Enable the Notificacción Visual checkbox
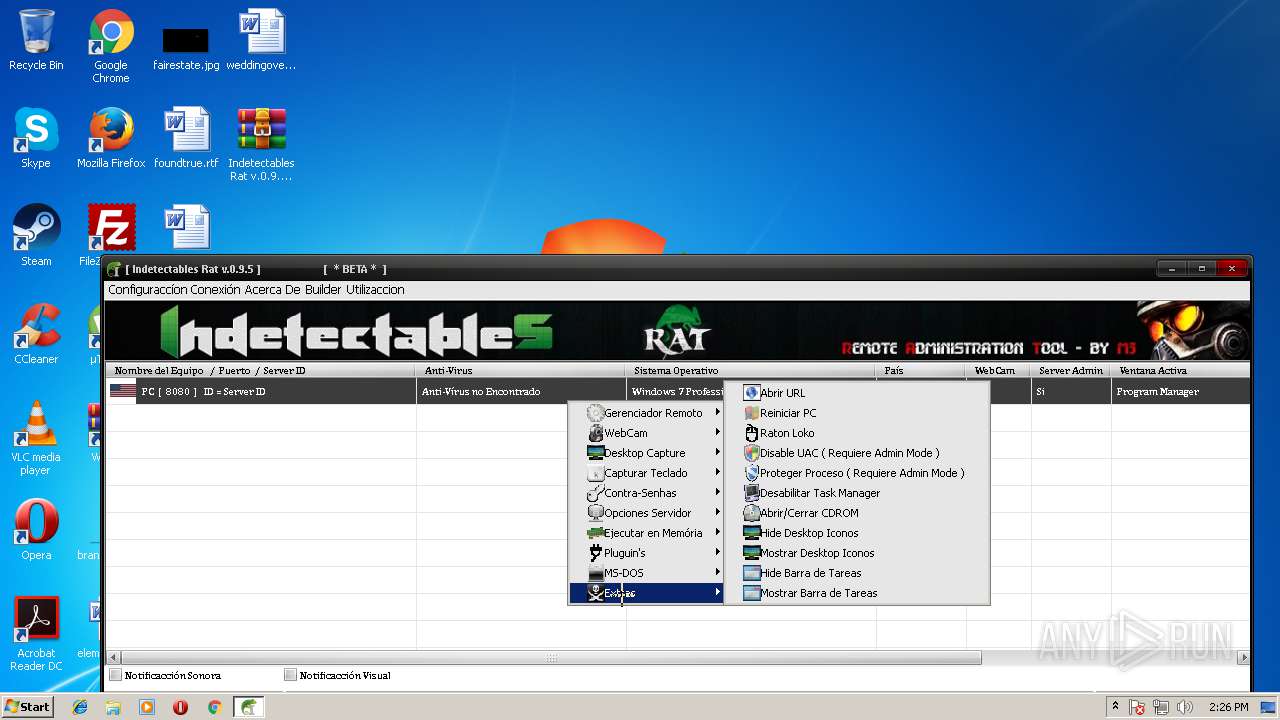 point(290,675)
